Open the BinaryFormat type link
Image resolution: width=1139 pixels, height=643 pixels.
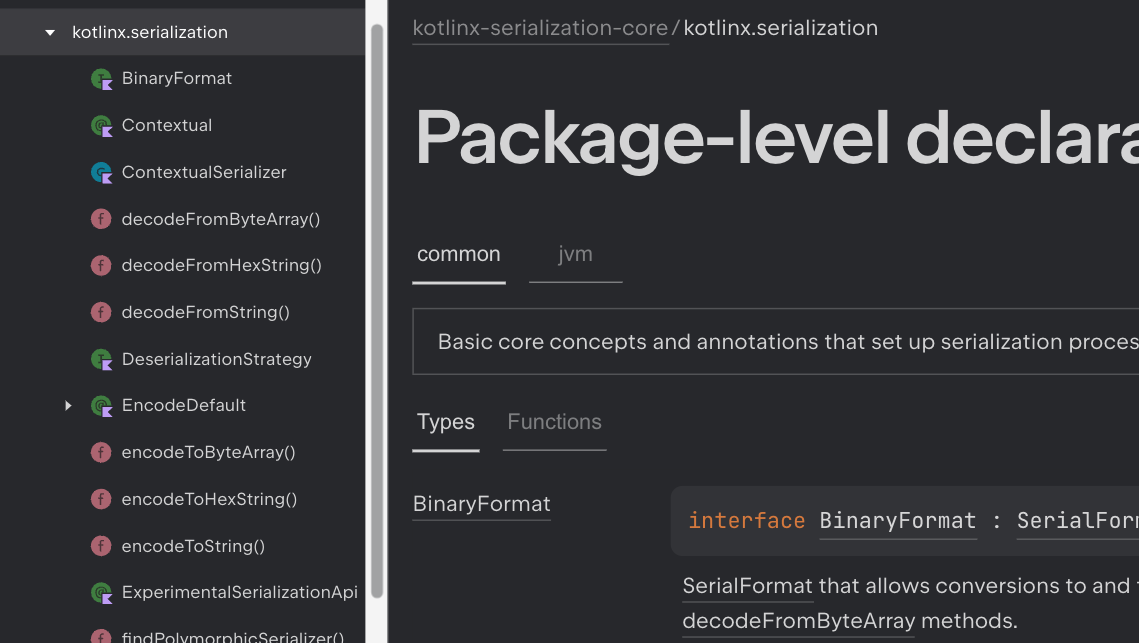point(481,504)
